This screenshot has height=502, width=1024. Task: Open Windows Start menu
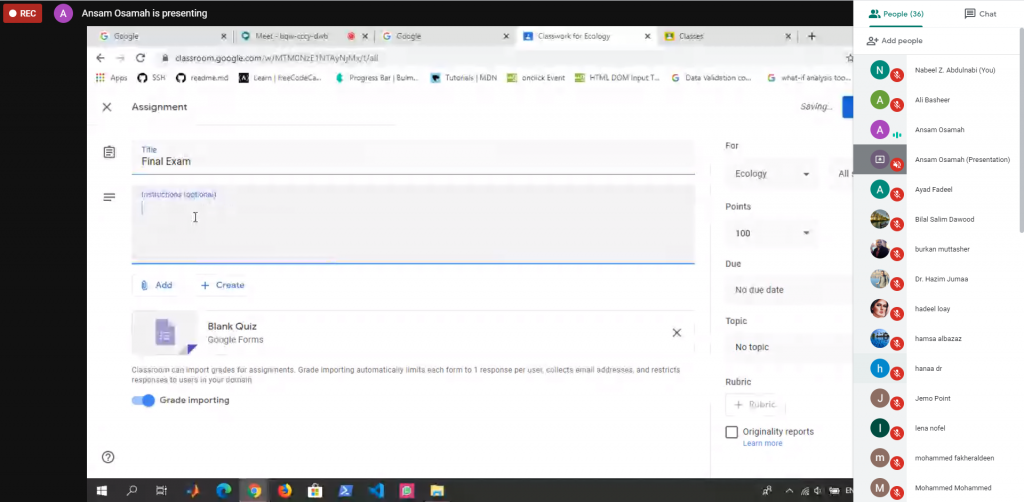point(101,491)
